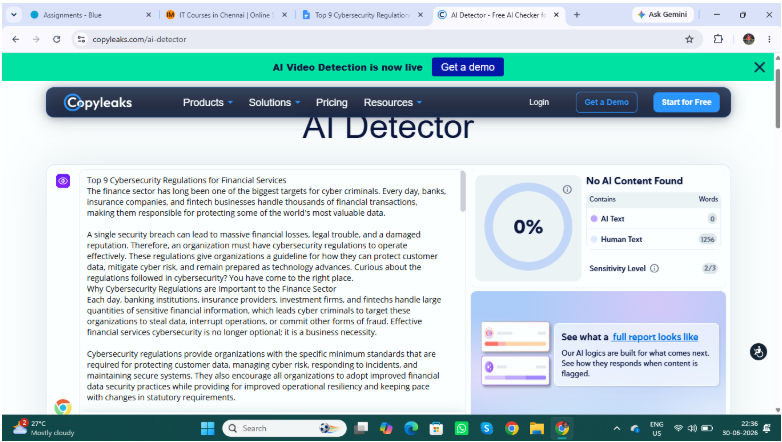The height and width of the screenshot is (442, 782).
Task: Open the Chrome extensions puzzle icon
Action: point(718,39)
